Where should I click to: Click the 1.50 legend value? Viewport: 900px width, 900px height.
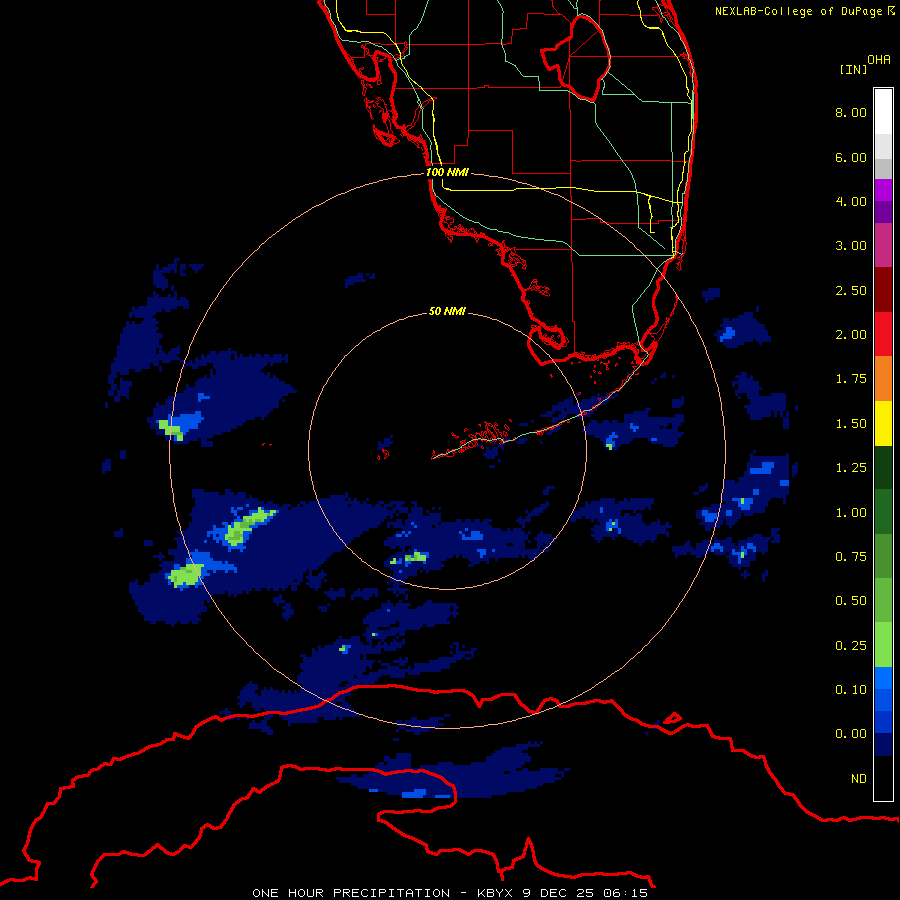tap(851, 424)
